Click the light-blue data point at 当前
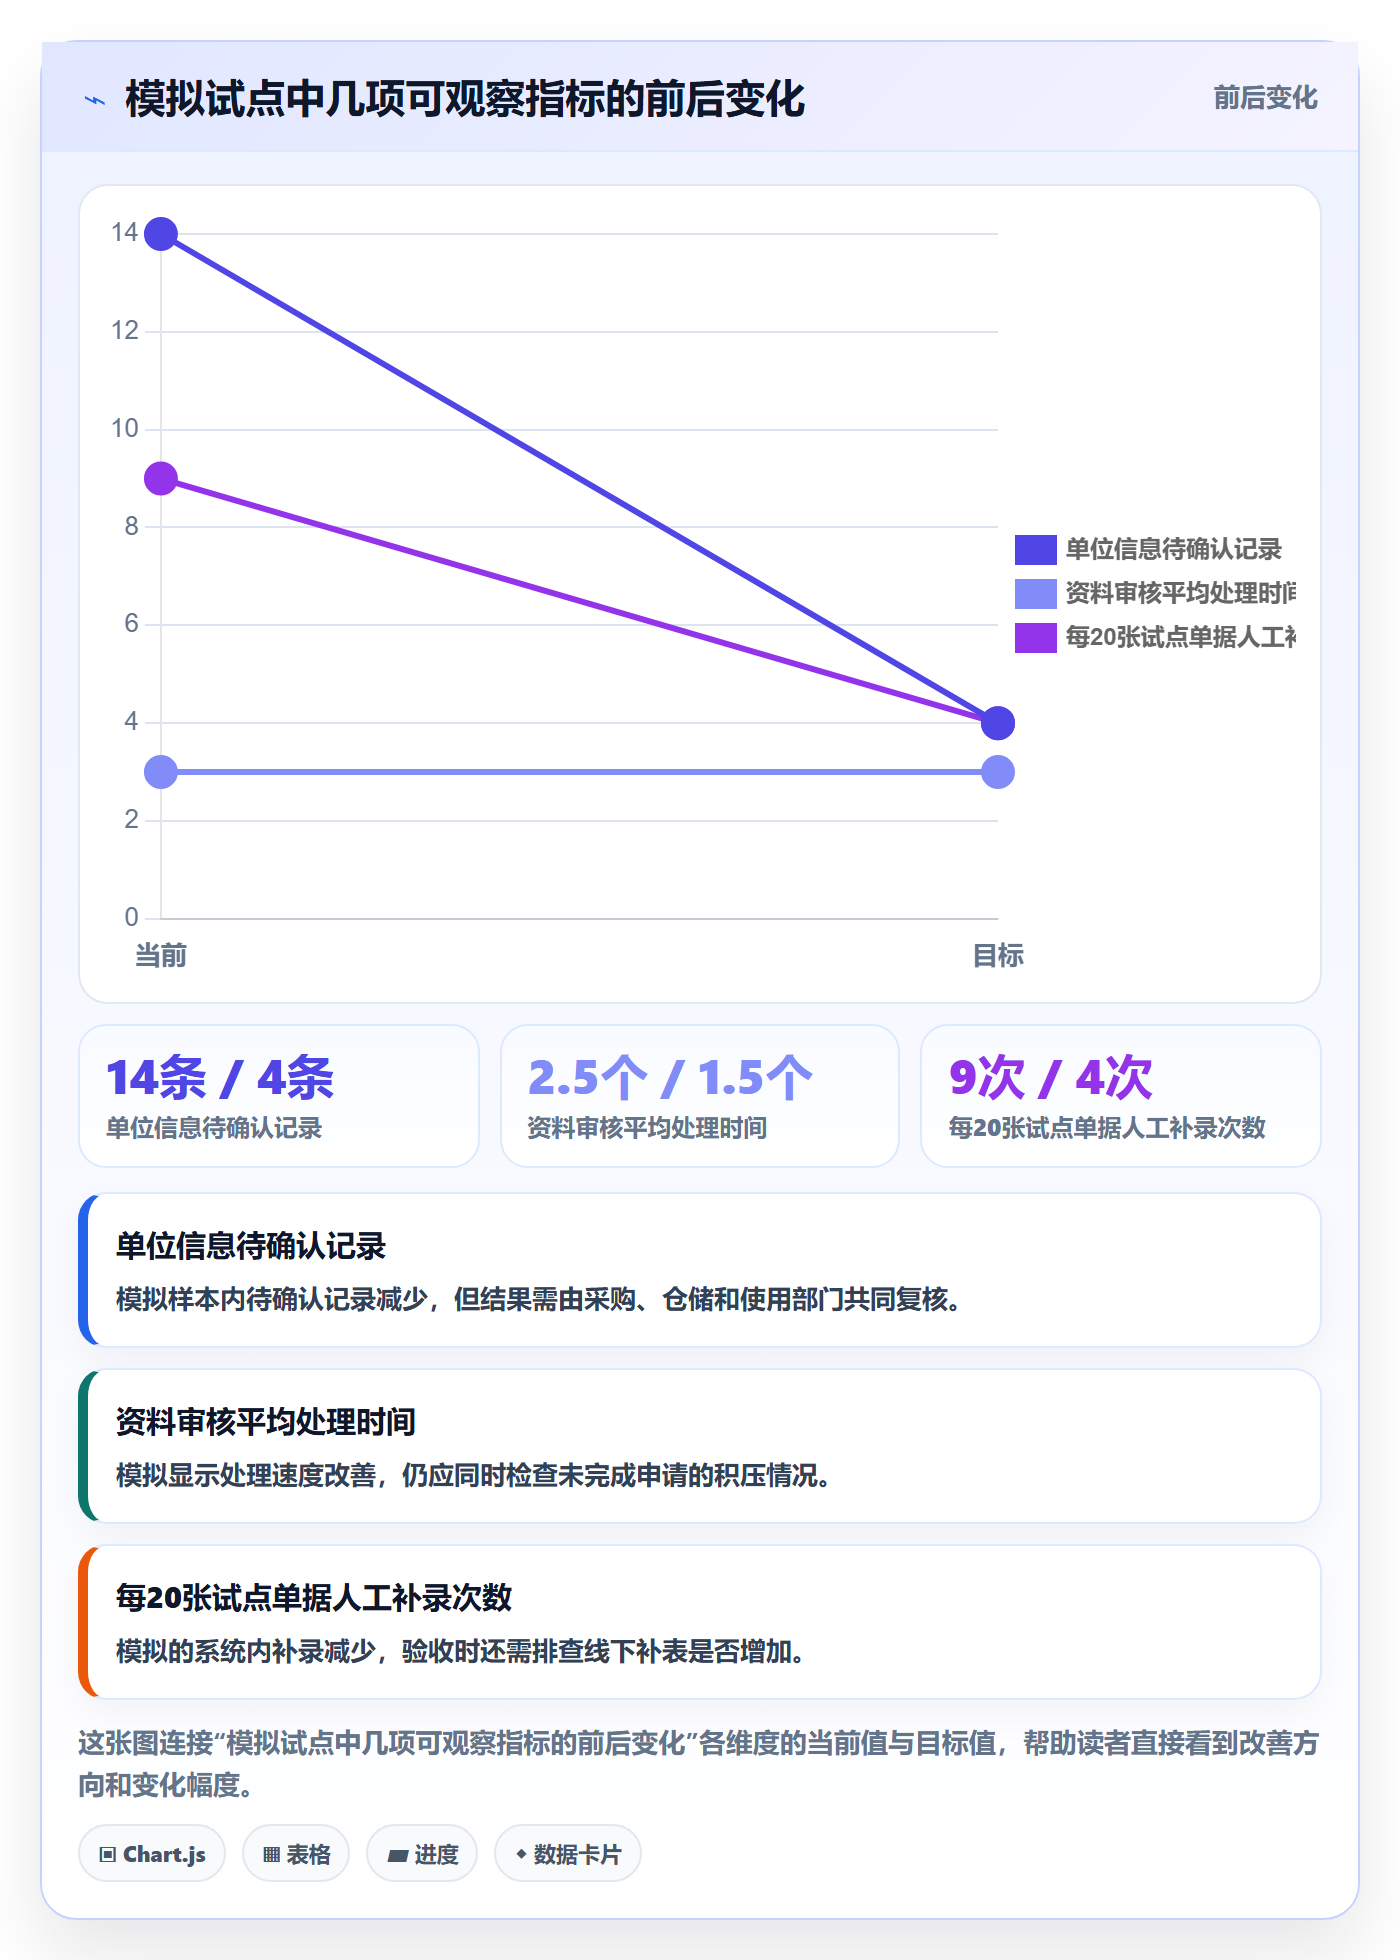The height and width of the screenshot is (1960, 1400). pyautogui.click(x=161, y=772)
